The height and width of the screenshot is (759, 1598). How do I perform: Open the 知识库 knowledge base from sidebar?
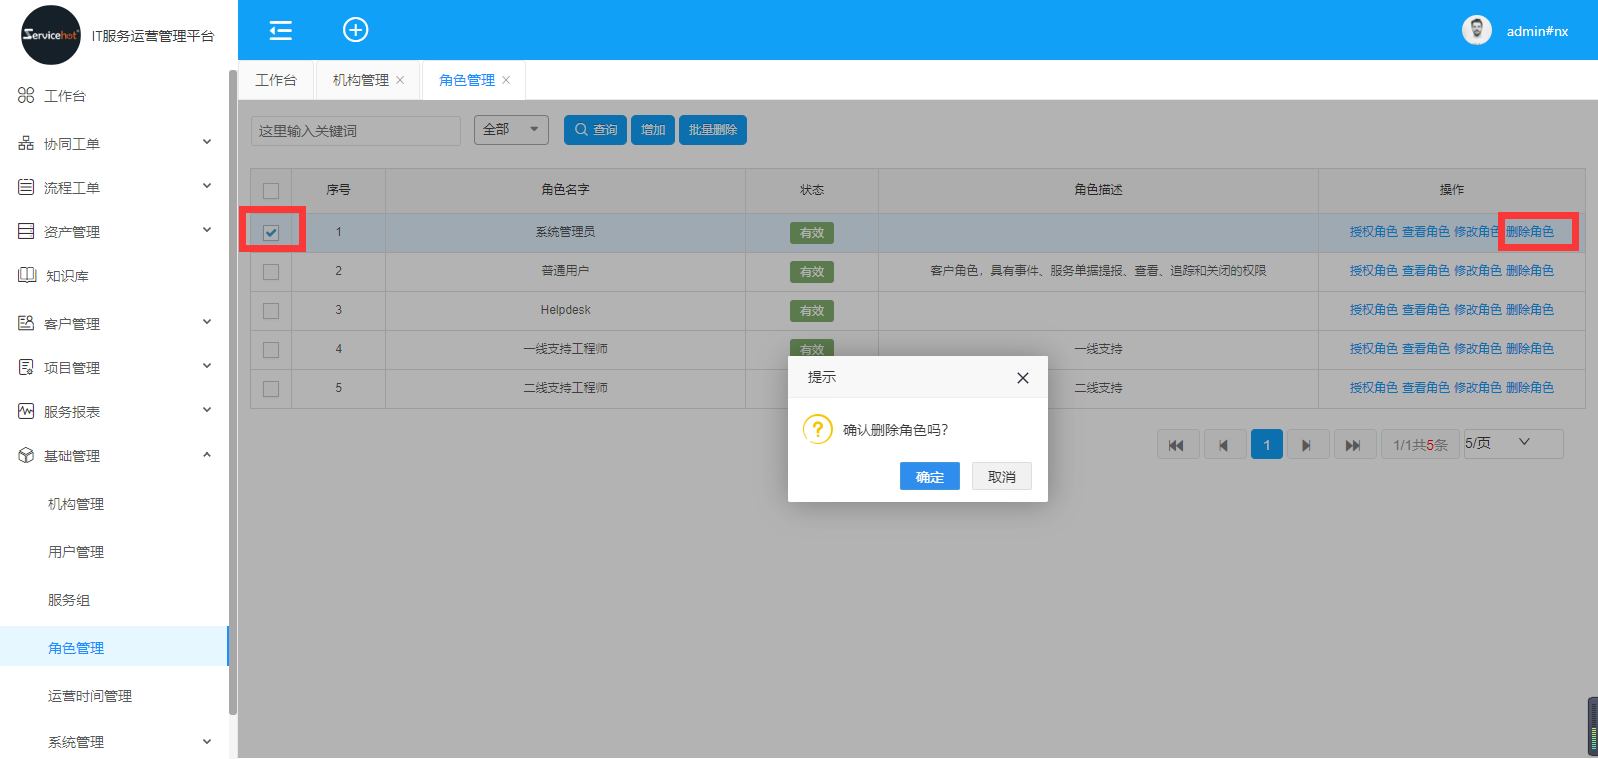(x=66, y=276)
